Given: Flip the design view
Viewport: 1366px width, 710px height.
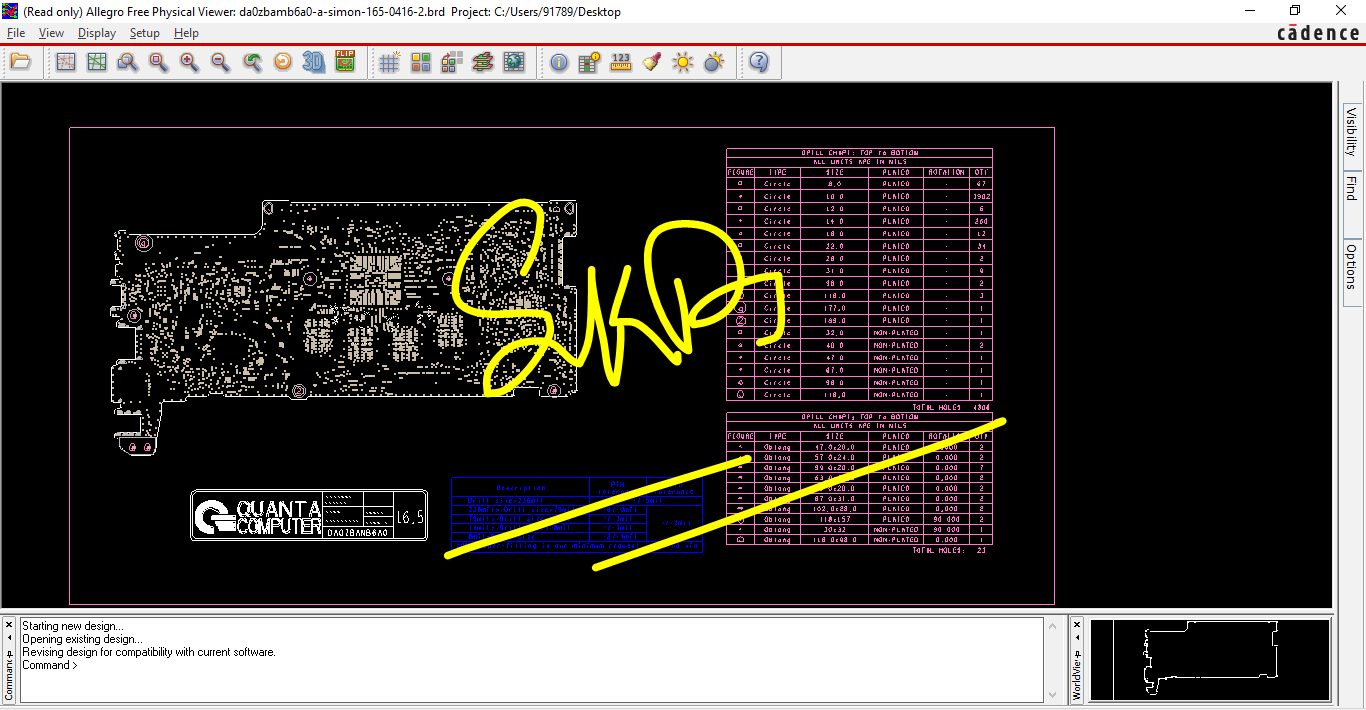Looking at the screenshot, I should tap(345, 62).
